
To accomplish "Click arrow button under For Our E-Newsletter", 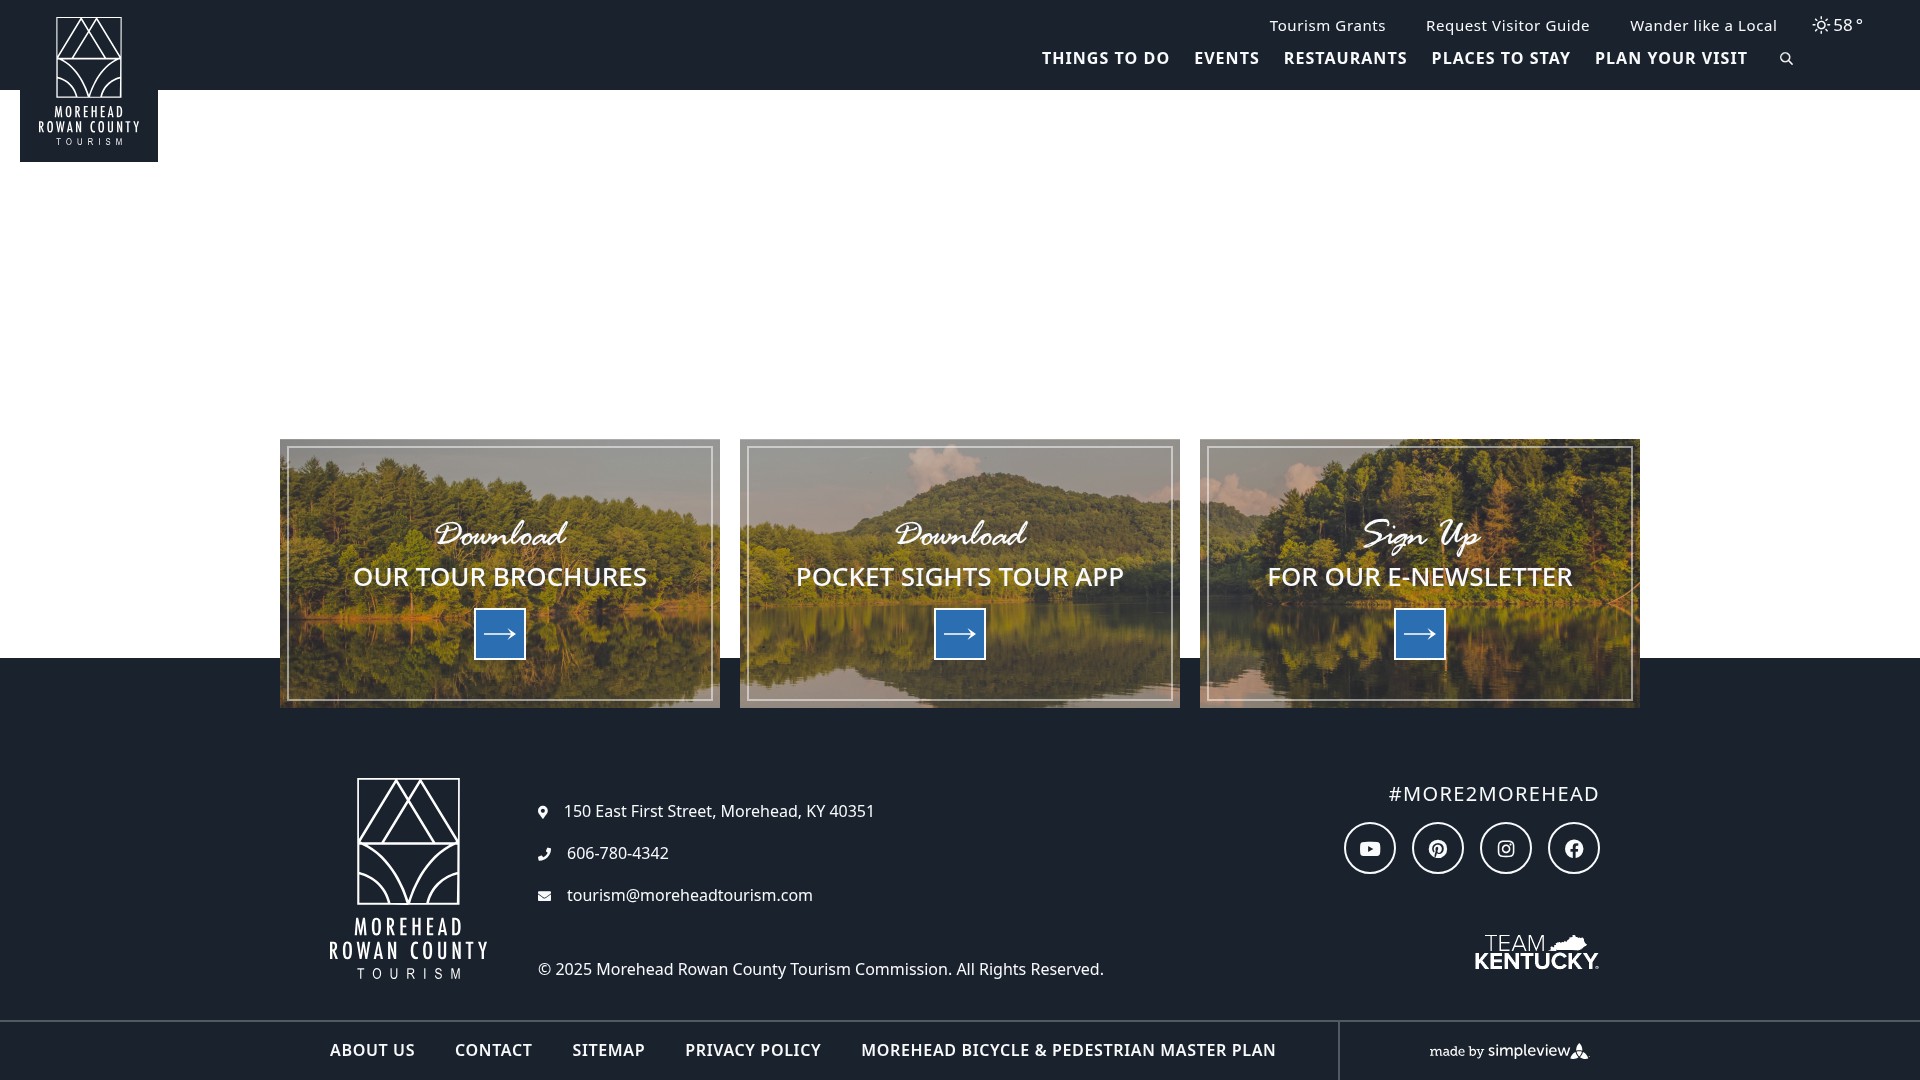I will [1420, 634].
